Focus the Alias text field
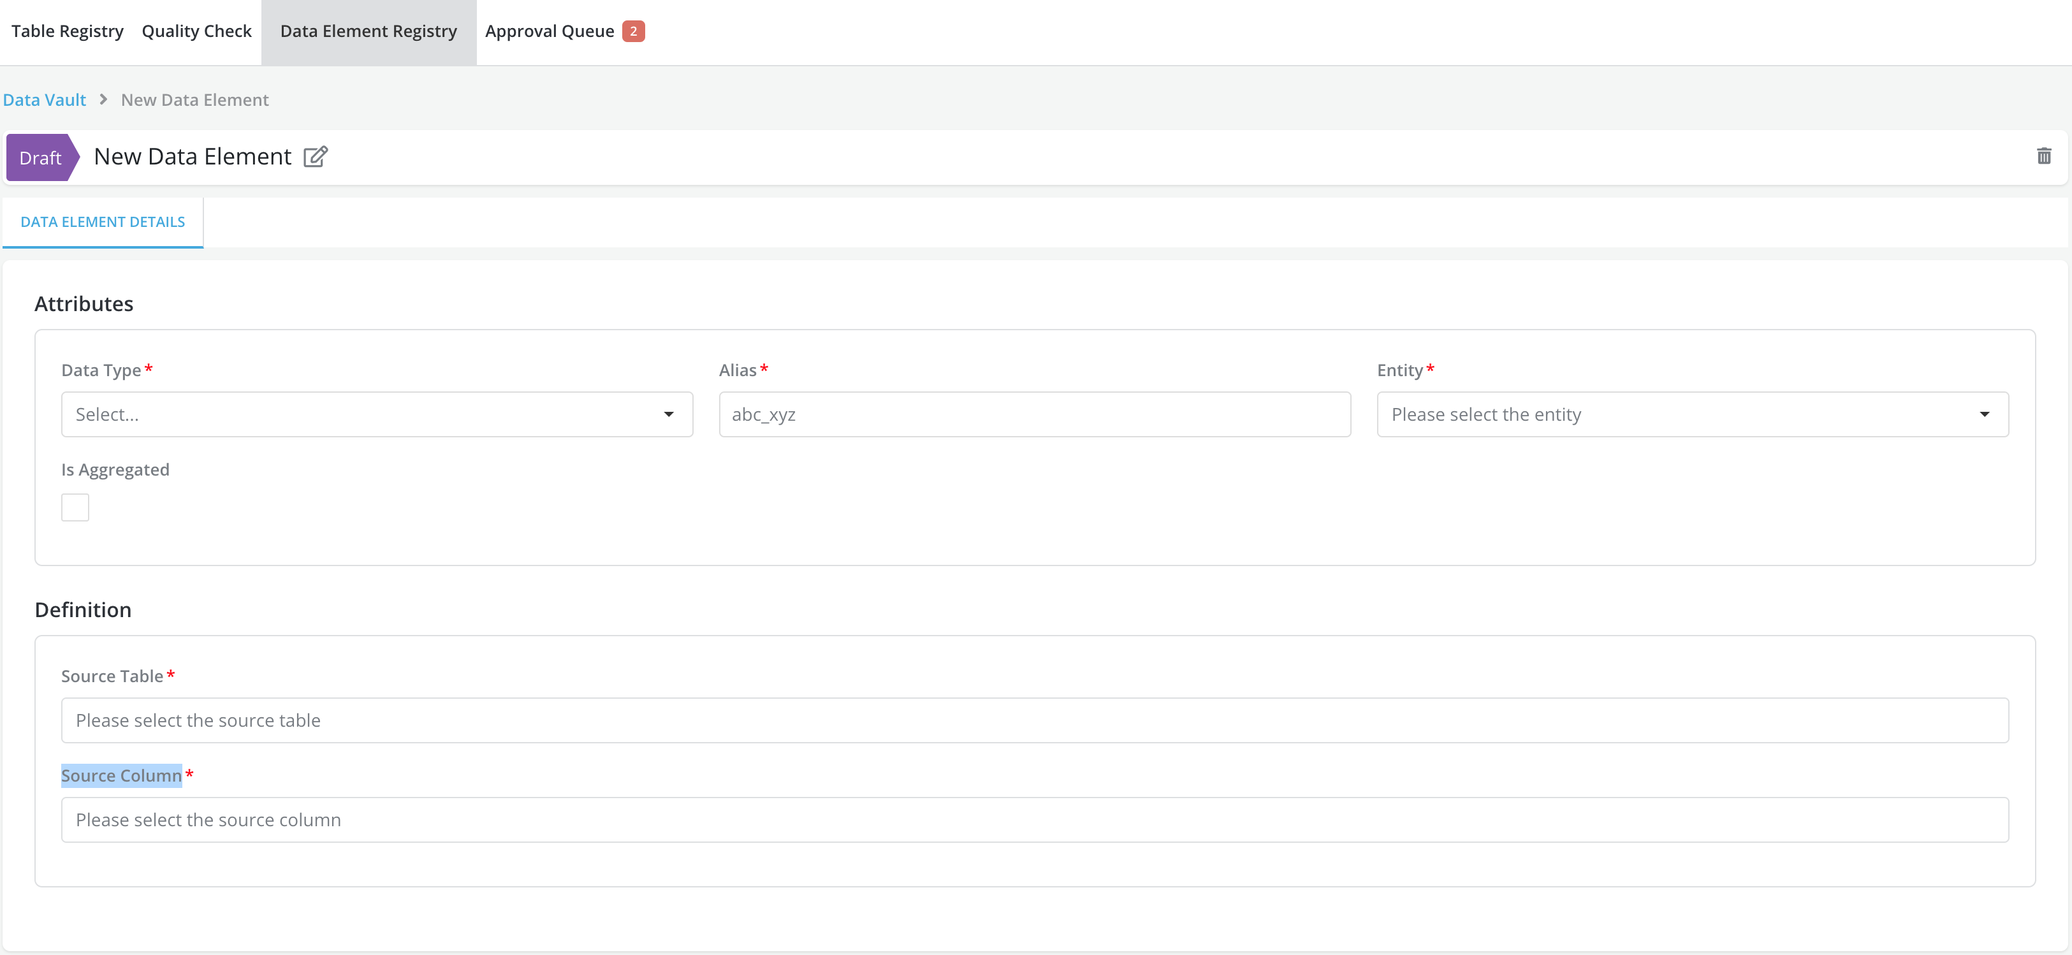2072x955 pixels. [1034, 414]
